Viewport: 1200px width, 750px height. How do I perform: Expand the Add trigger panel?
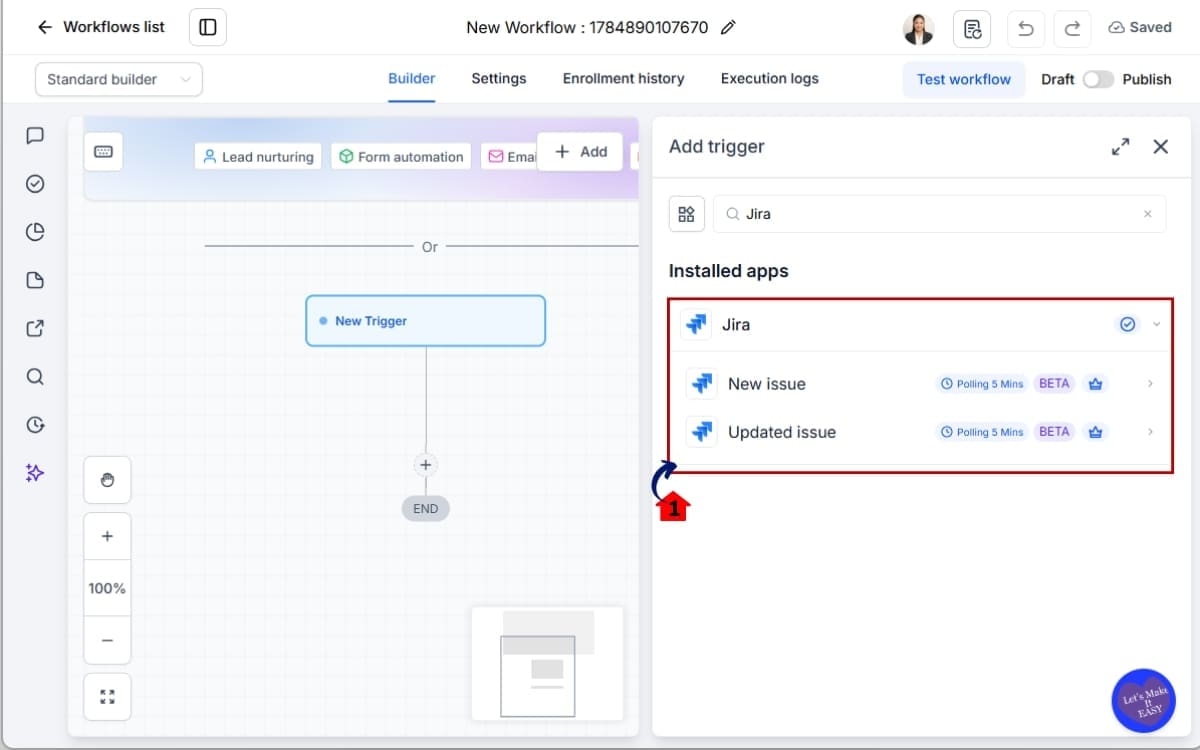(x=1120, y=147)
